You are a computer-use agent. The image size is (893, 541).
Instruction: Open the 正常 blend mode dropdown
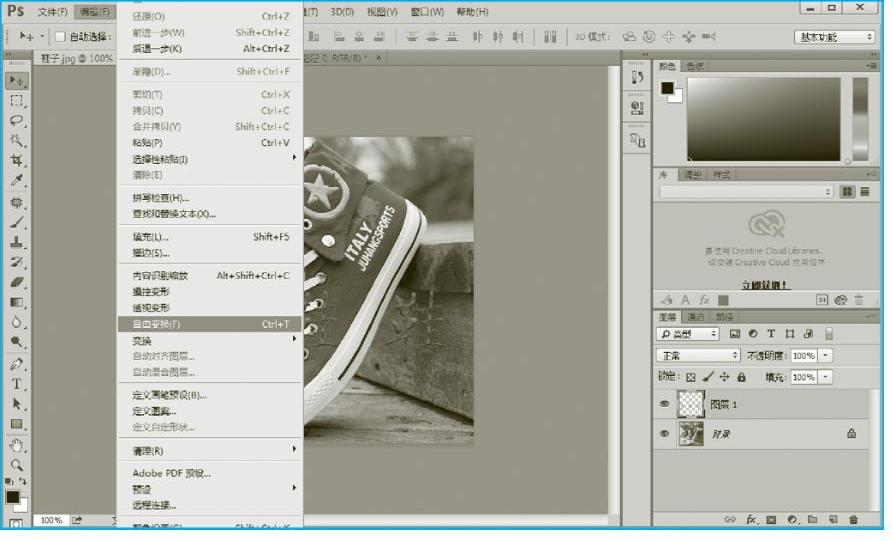coord(697,355)
